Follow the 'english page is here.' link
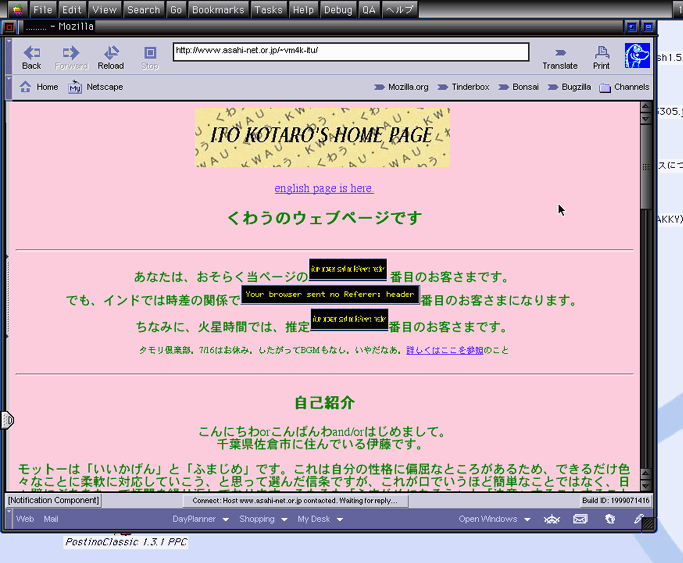The image size is (683, 563). click(324, 188)
